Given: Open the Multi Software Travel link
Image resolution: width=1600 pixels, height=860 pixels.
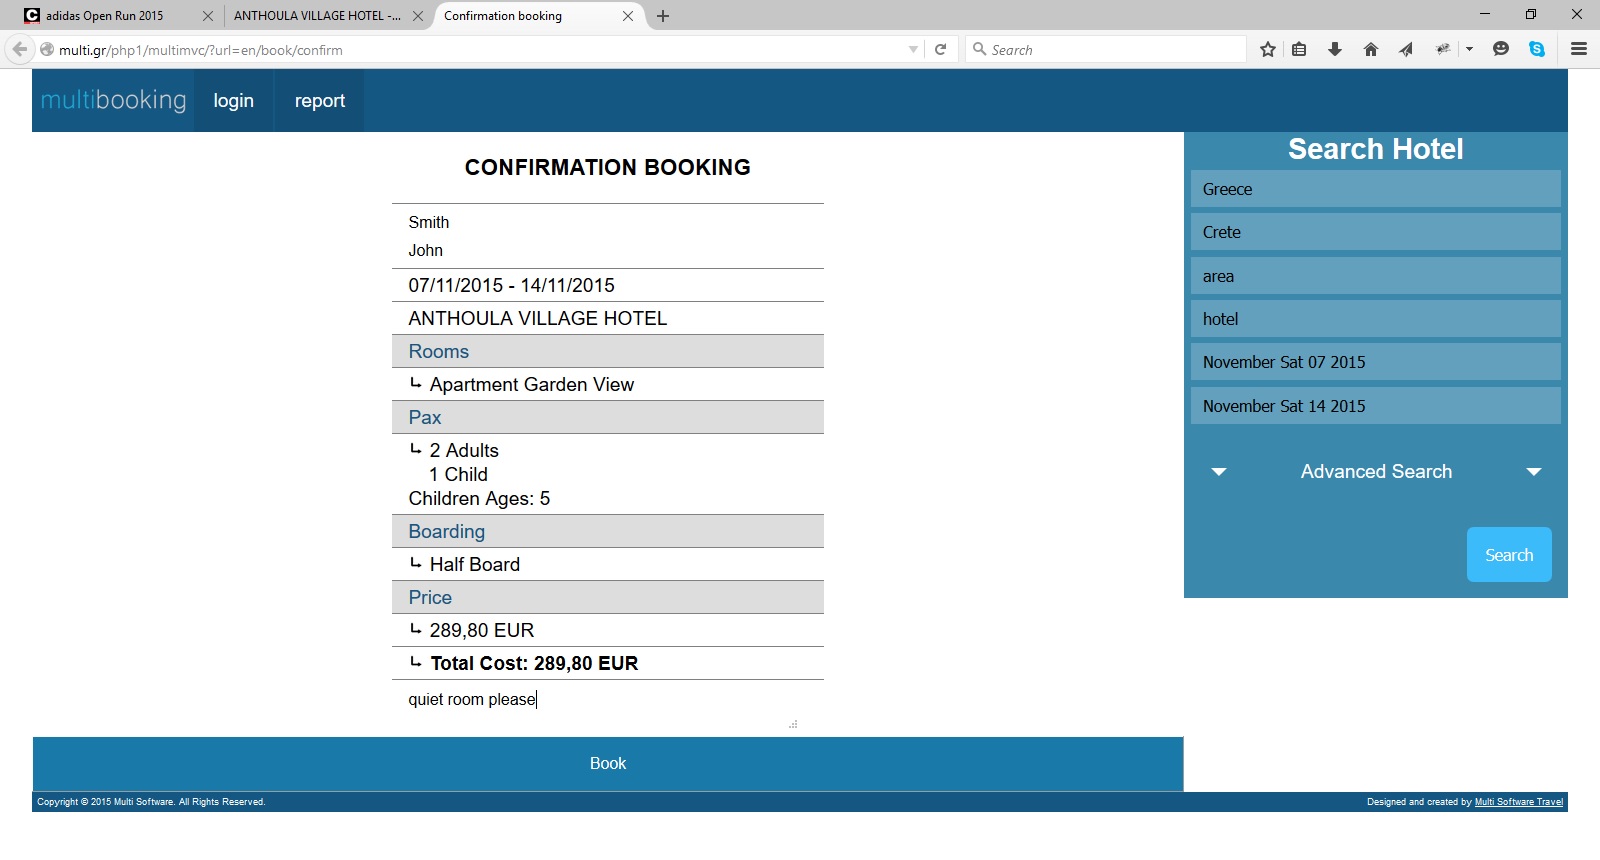Looking at the screenshot, I should [1518, 802].
